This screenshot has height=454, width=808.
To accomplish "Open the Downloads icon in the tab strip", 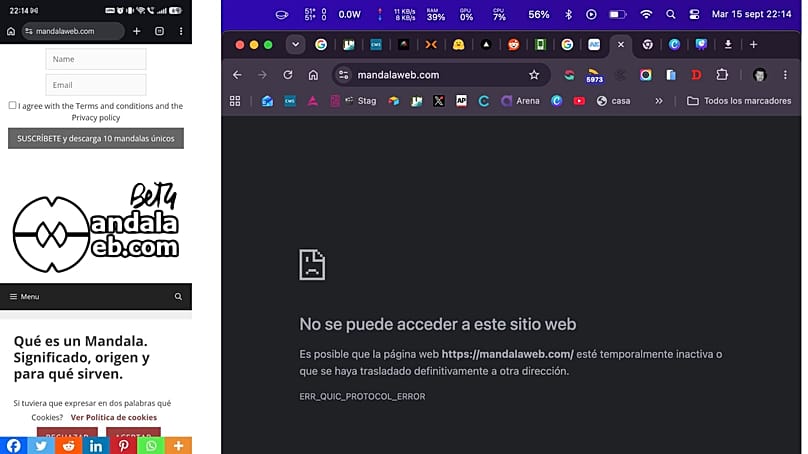I will coord(728,45).
